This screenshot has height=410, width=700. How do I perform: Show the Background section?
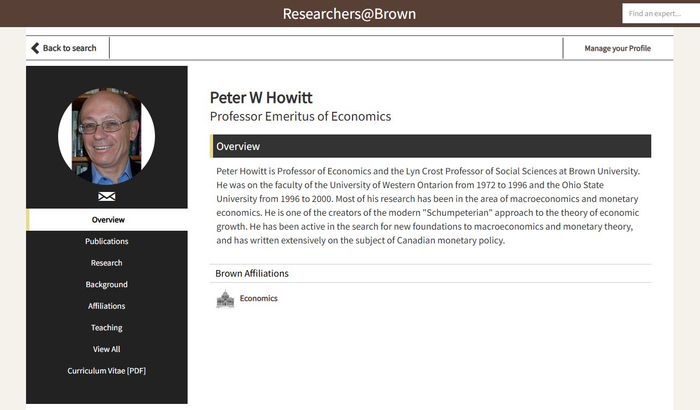tap(107, 285)
